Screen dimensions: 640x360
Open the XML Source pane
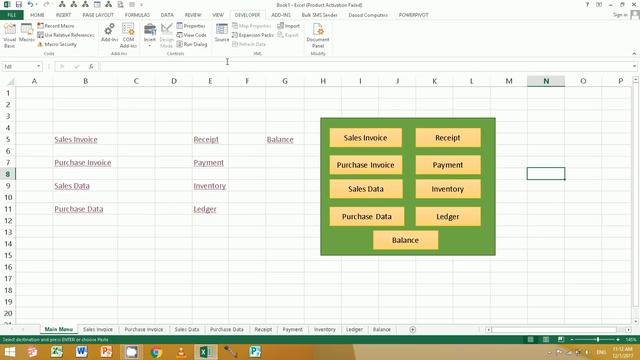pyautogui.click(x=222, y=33)
